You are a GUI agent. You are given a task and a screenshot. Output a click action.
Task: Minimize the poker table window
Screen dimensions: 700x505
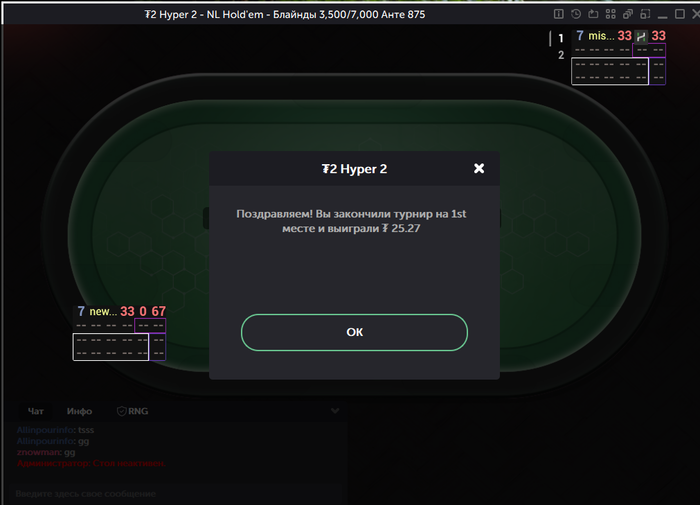662,16
